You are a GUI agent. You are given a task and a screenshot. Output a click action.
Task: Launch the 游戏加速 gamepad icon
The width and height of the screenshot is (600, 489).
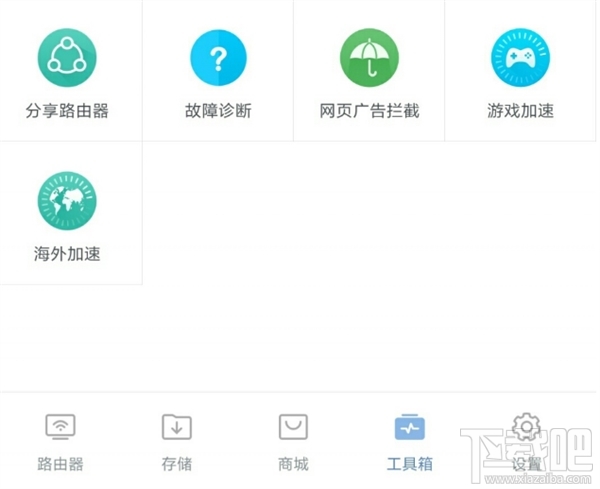(x=520, y=58)
